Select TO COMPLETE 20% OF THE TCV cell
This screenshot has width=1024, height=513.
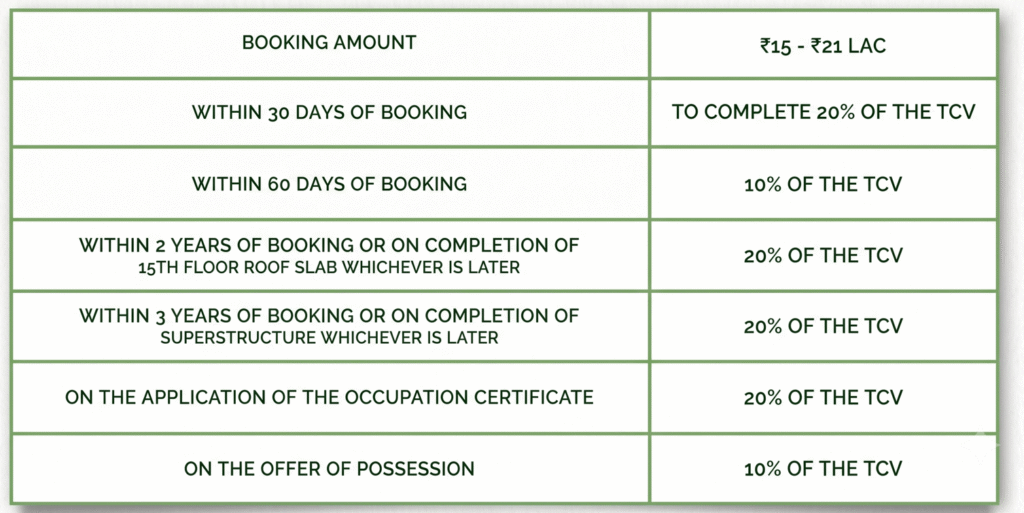point(823,112)
